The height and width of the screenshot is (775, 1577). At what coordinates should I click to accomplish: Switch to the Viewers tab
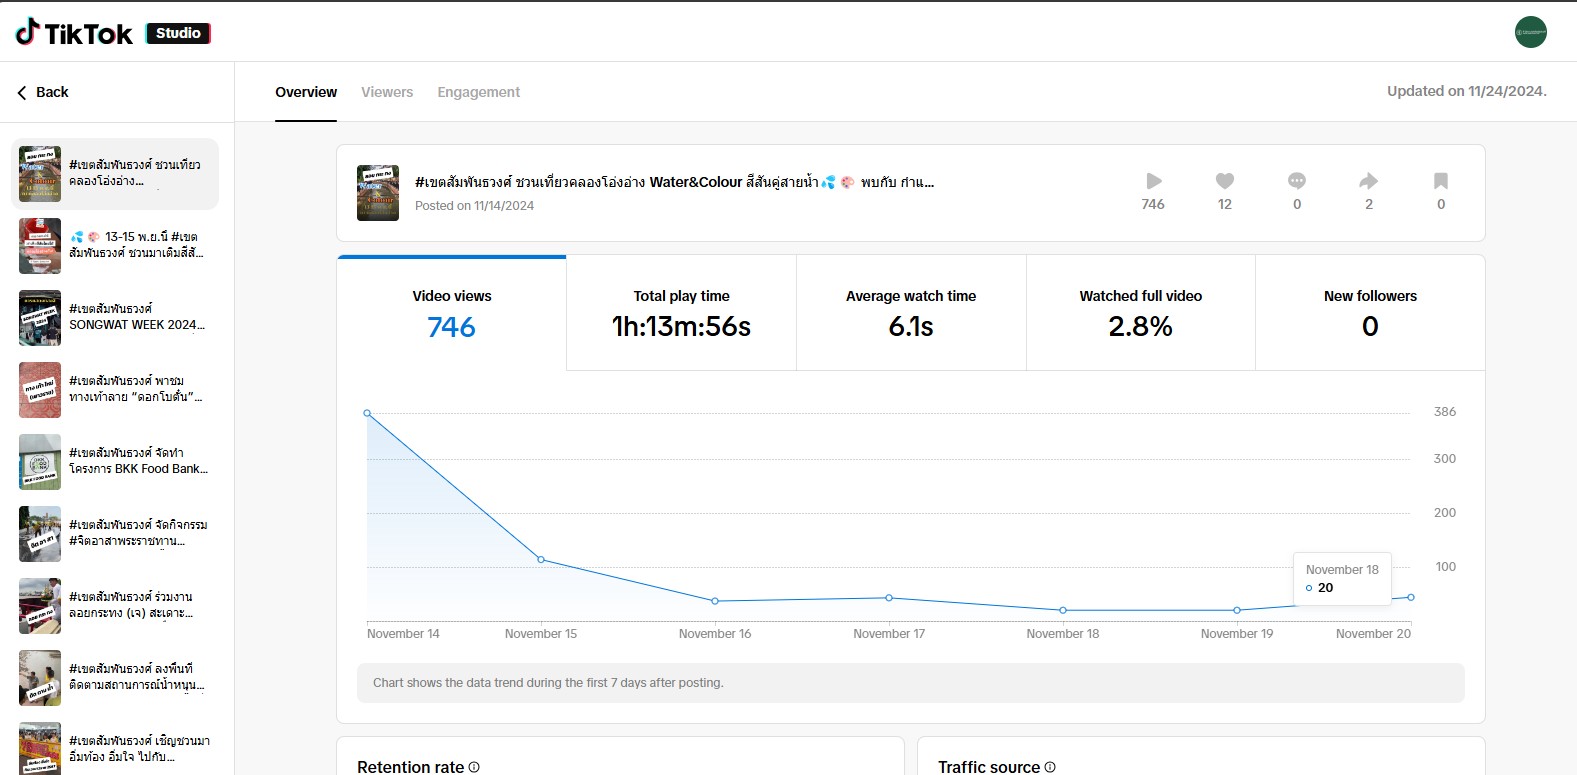386,92
